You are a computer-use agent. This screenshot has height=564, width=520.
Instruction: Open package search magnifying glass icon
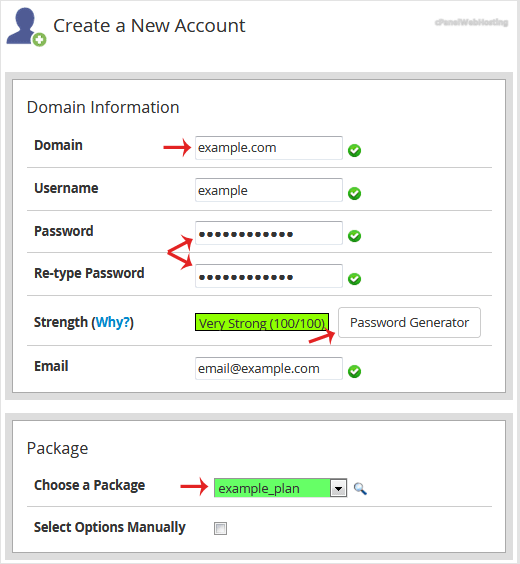[x=360, y=488]
